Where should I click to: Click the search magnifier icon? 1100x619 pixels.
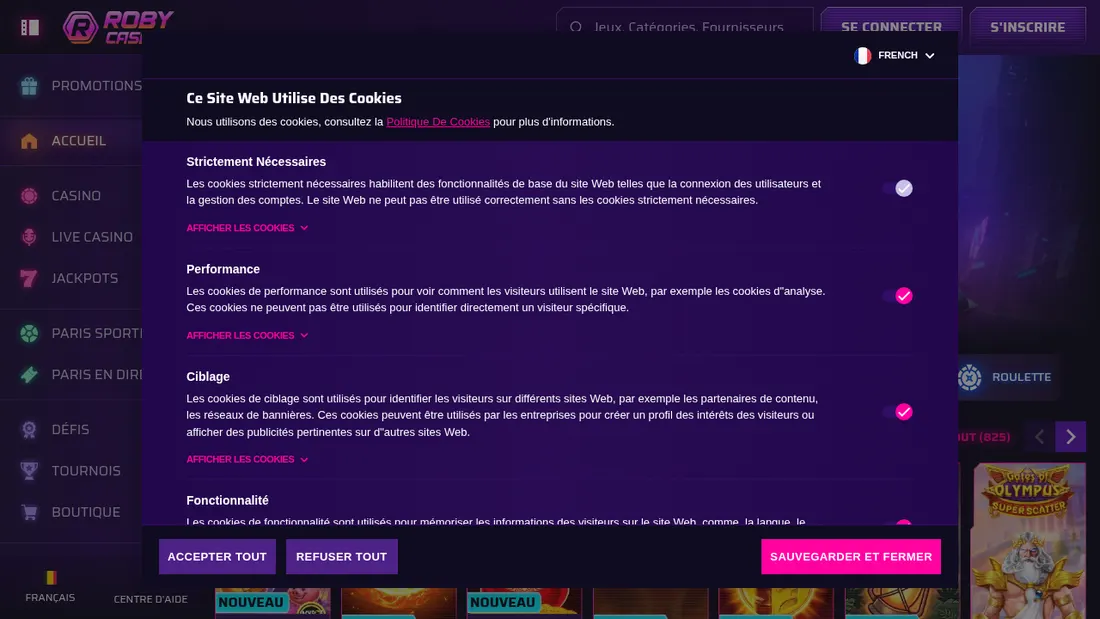[x=576, y=27]
